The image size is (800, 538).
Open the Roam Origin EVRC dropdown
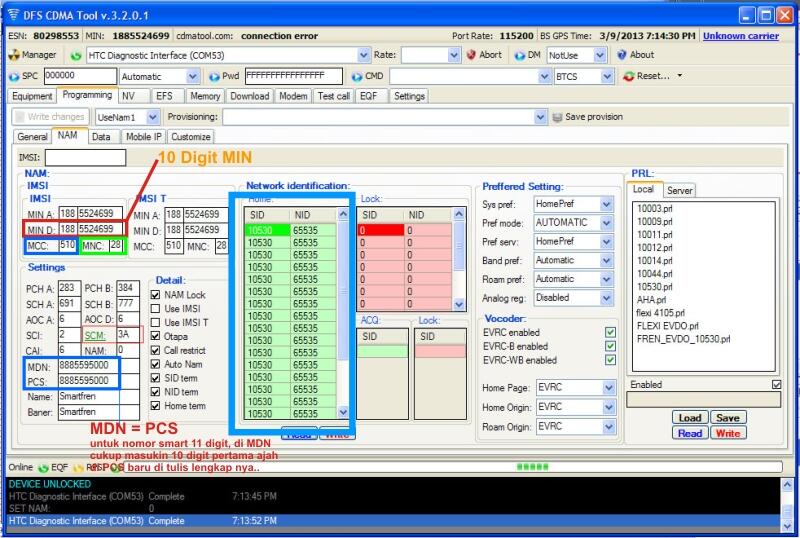(609, 427)
